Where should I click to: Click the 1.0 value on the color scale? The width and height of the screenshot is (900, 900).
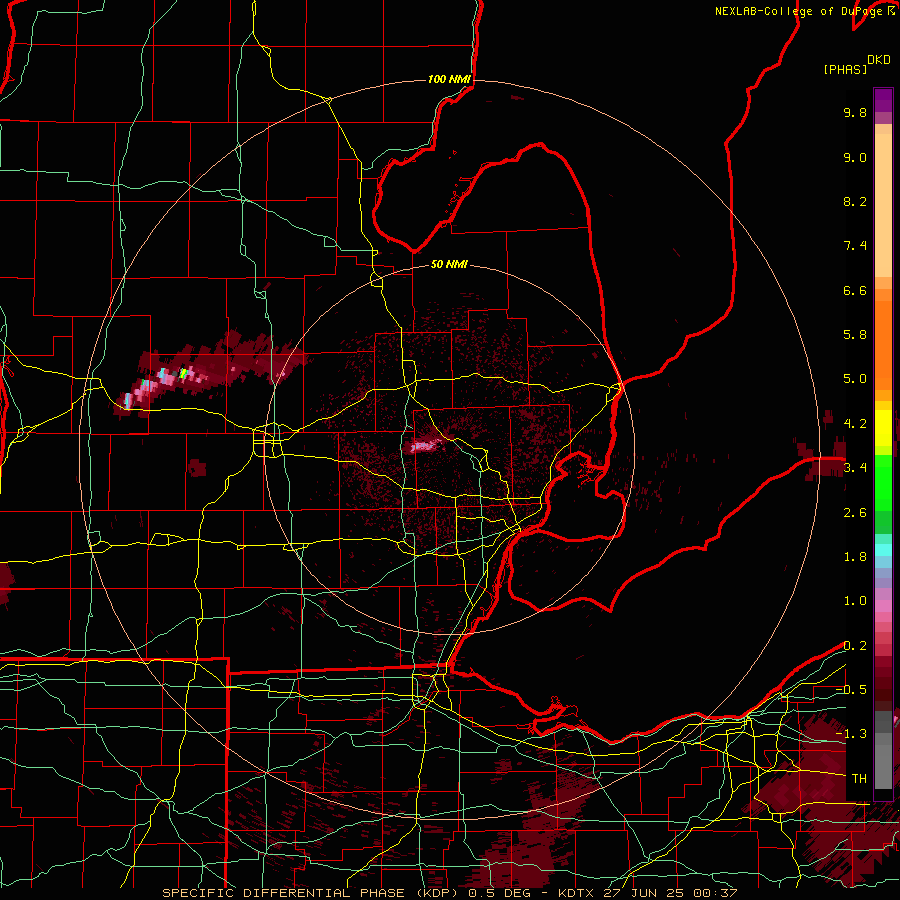point(855,601)
